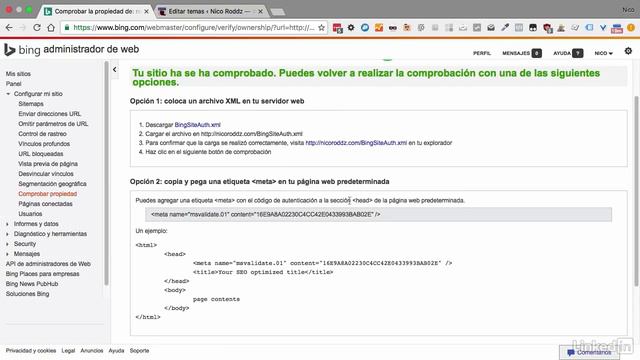
Task: Click the eyedropper extension icon
Action: pyautogui.click(x=505, y=28)
